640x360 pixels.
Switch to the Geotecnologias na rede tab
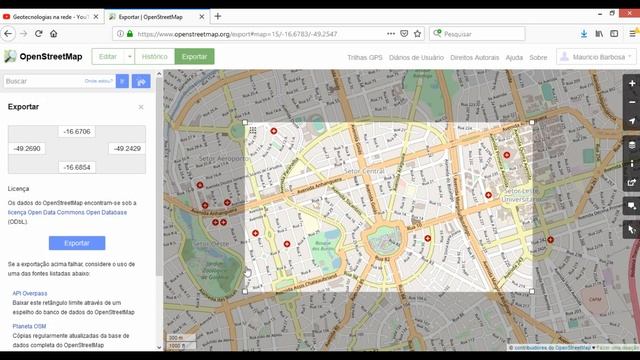pos(52,17)
